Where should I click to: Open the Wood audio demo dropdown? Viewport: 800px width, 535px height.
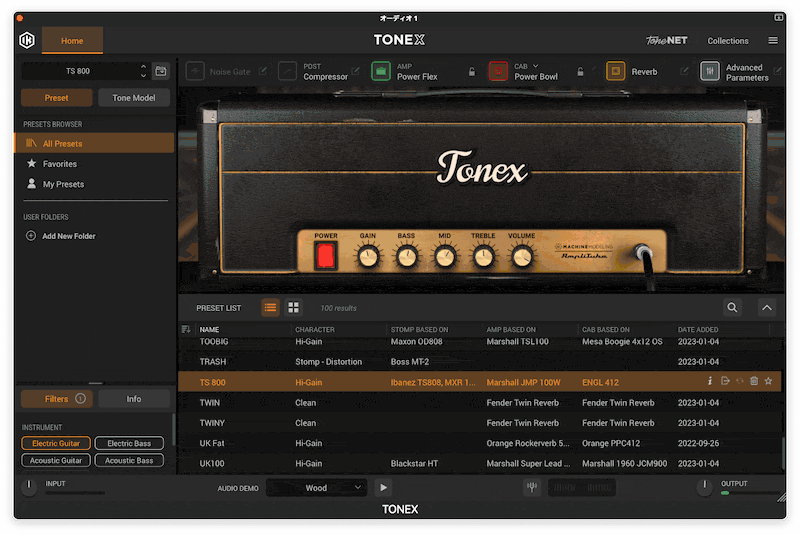317,488
